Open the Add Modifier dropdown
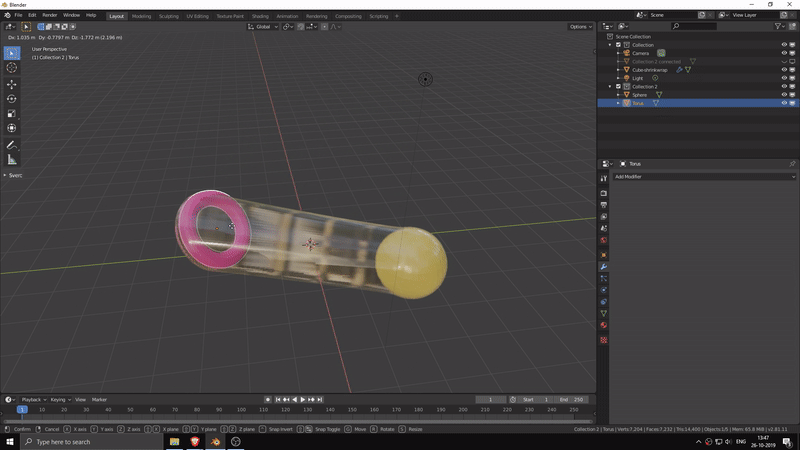800x450 pixels. point(704,177)
